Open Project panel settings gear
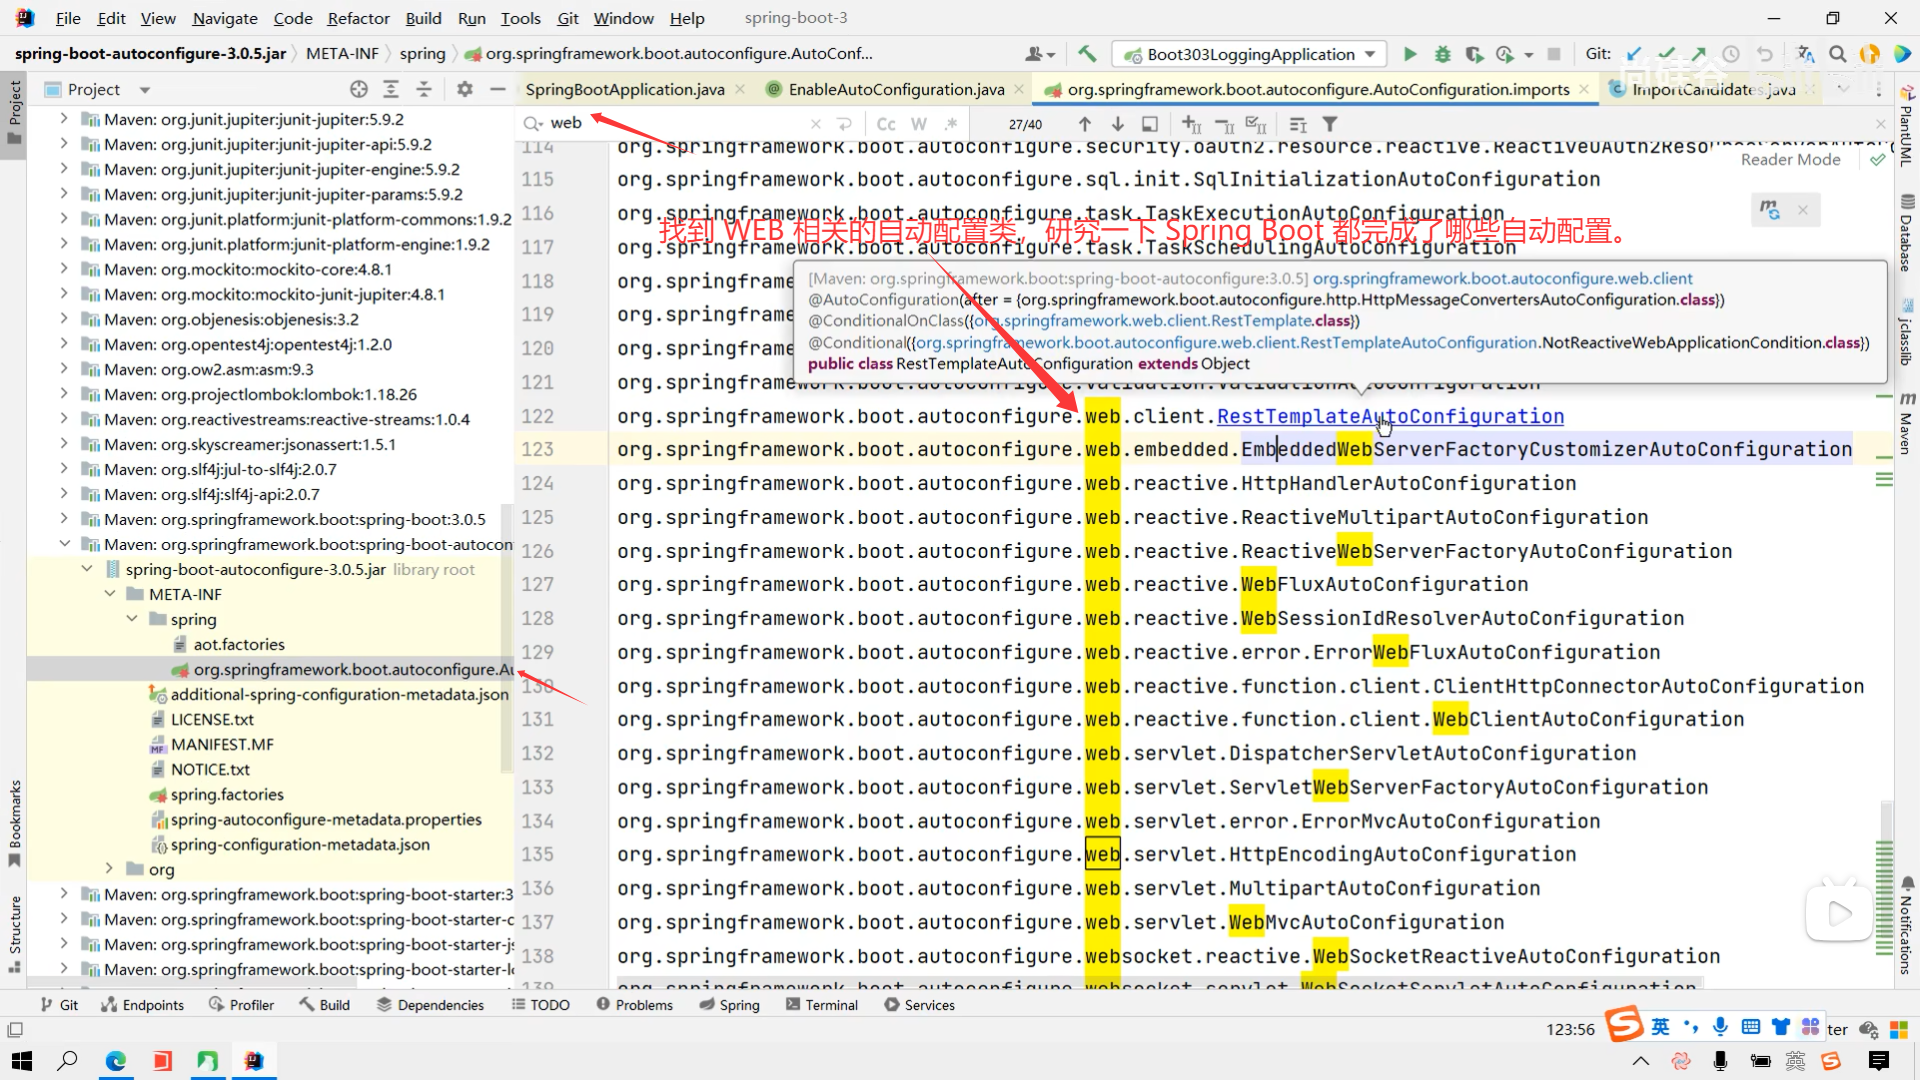This screenshot has height=1080, width=1920. coord(464,89)
